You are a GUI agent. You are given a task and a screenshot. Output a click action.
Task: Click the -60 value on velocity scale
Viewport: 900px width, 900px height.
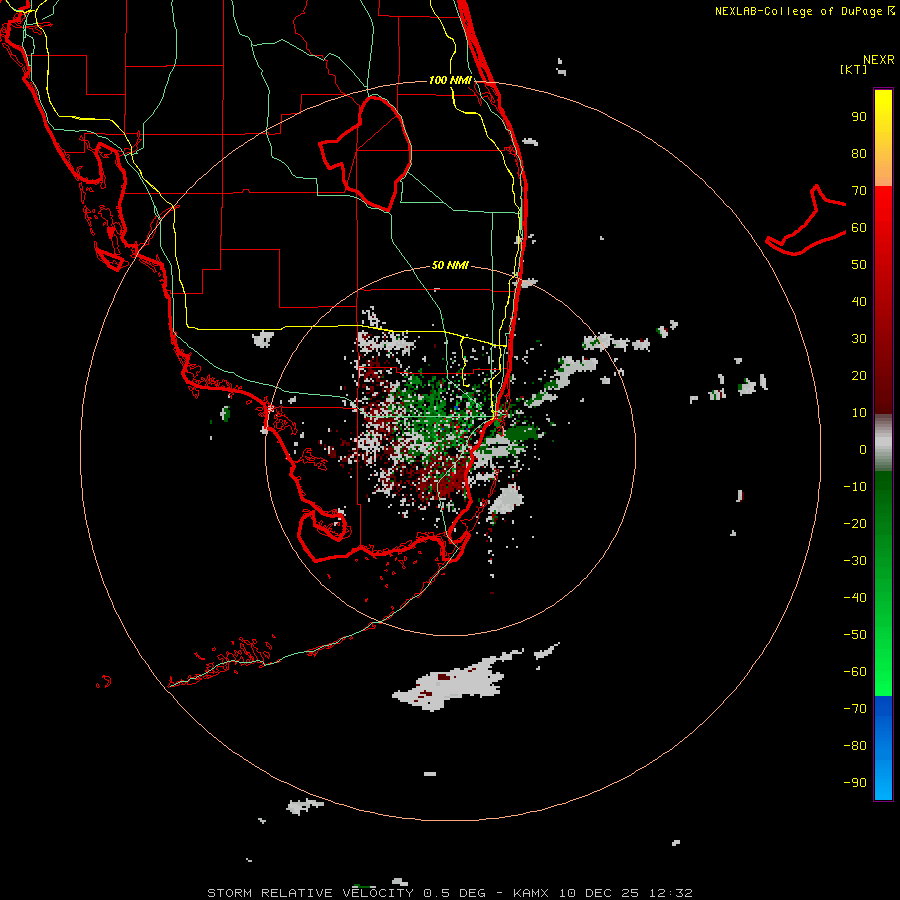click(x=855, y=672)
